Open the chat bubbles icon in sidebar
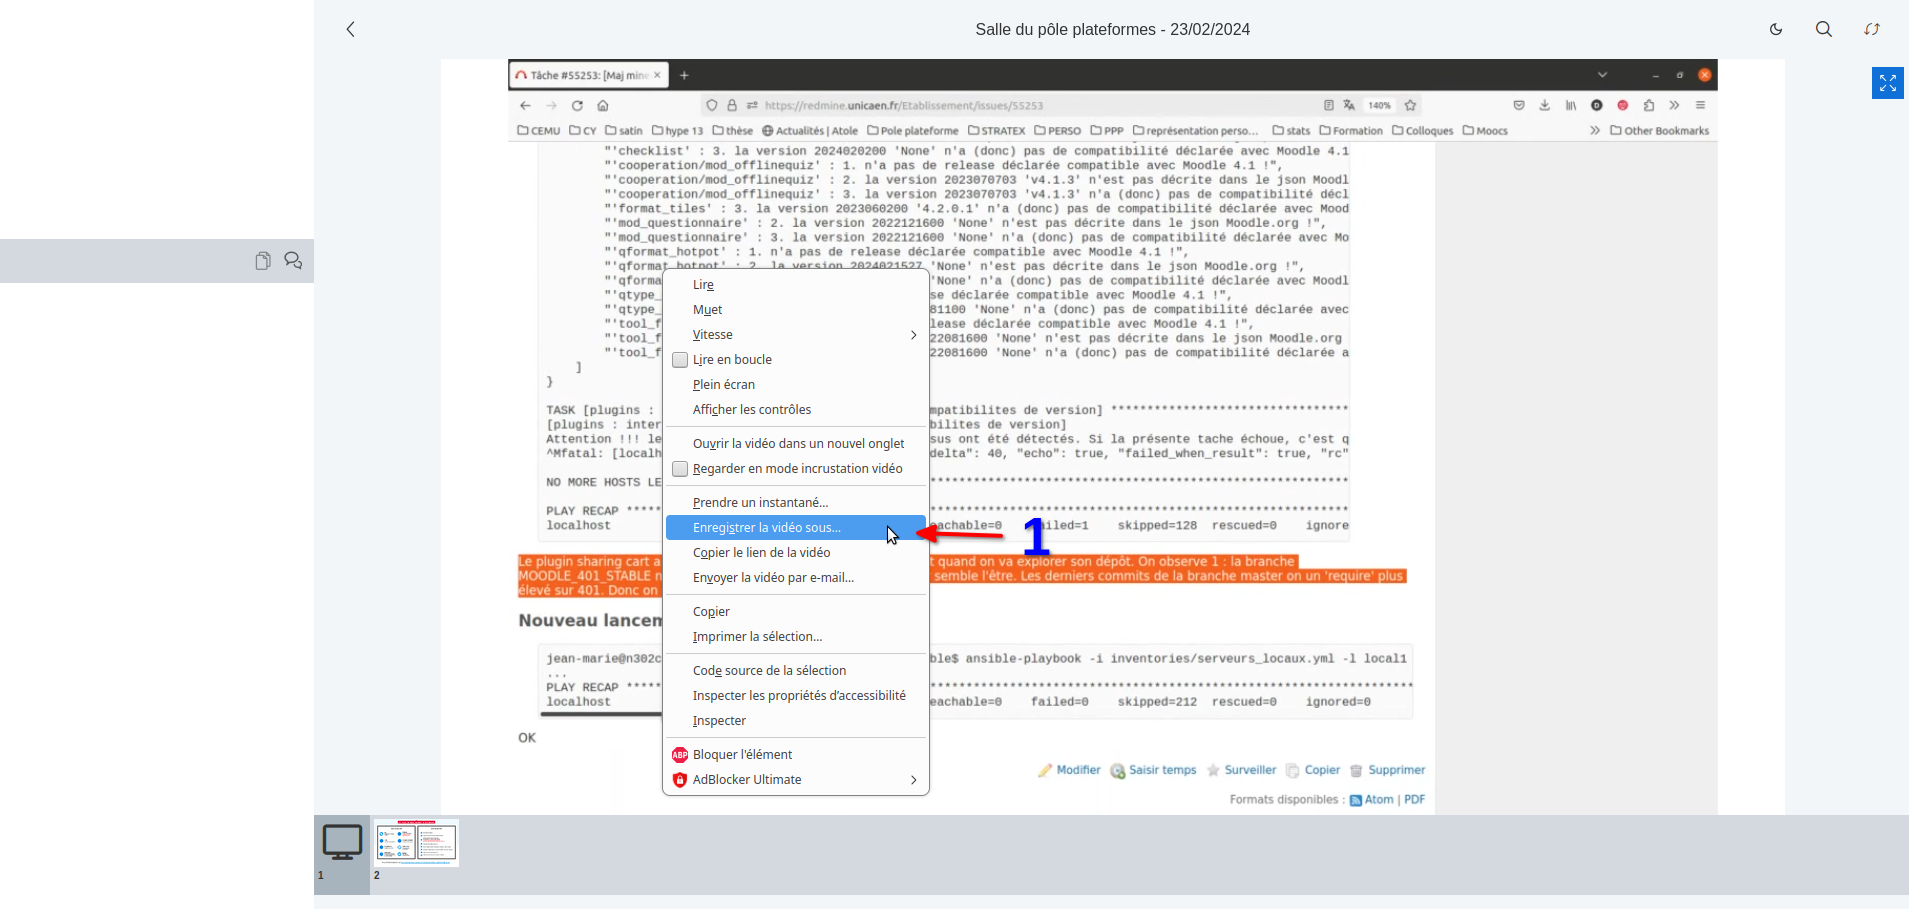The image size is (1909, 909). click(x=293, y=261)
